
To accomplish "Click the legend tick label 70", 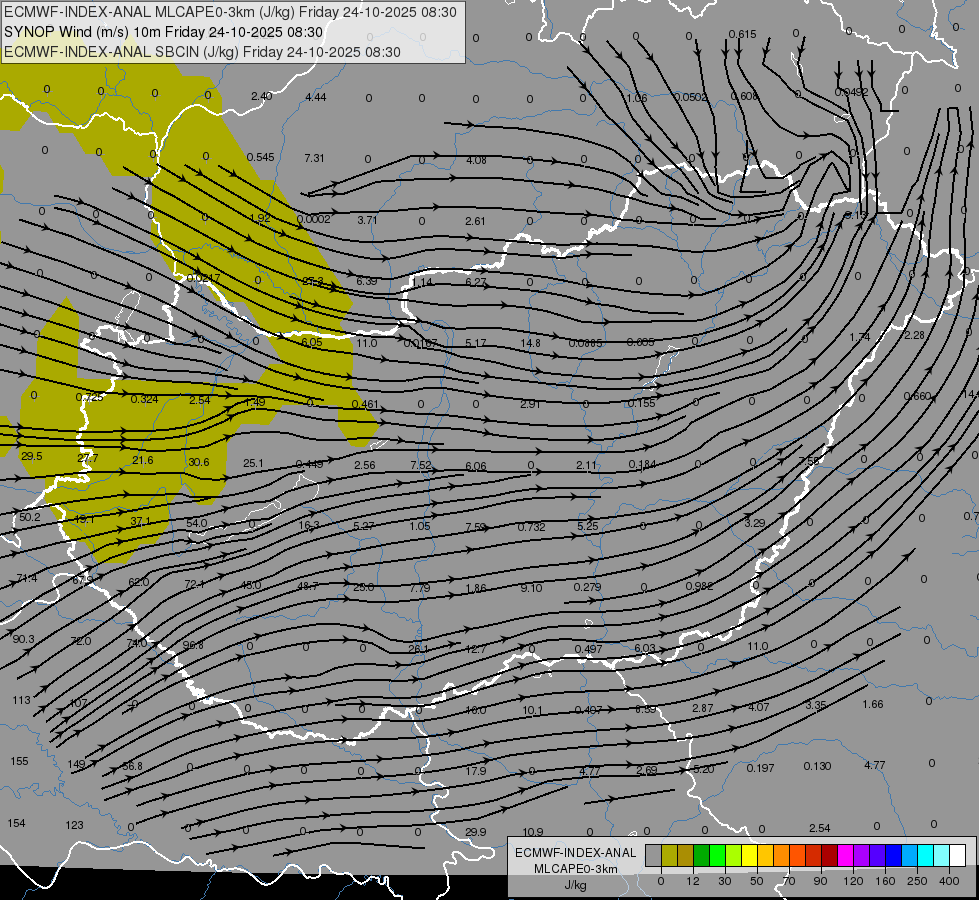I will pos(789,881).
